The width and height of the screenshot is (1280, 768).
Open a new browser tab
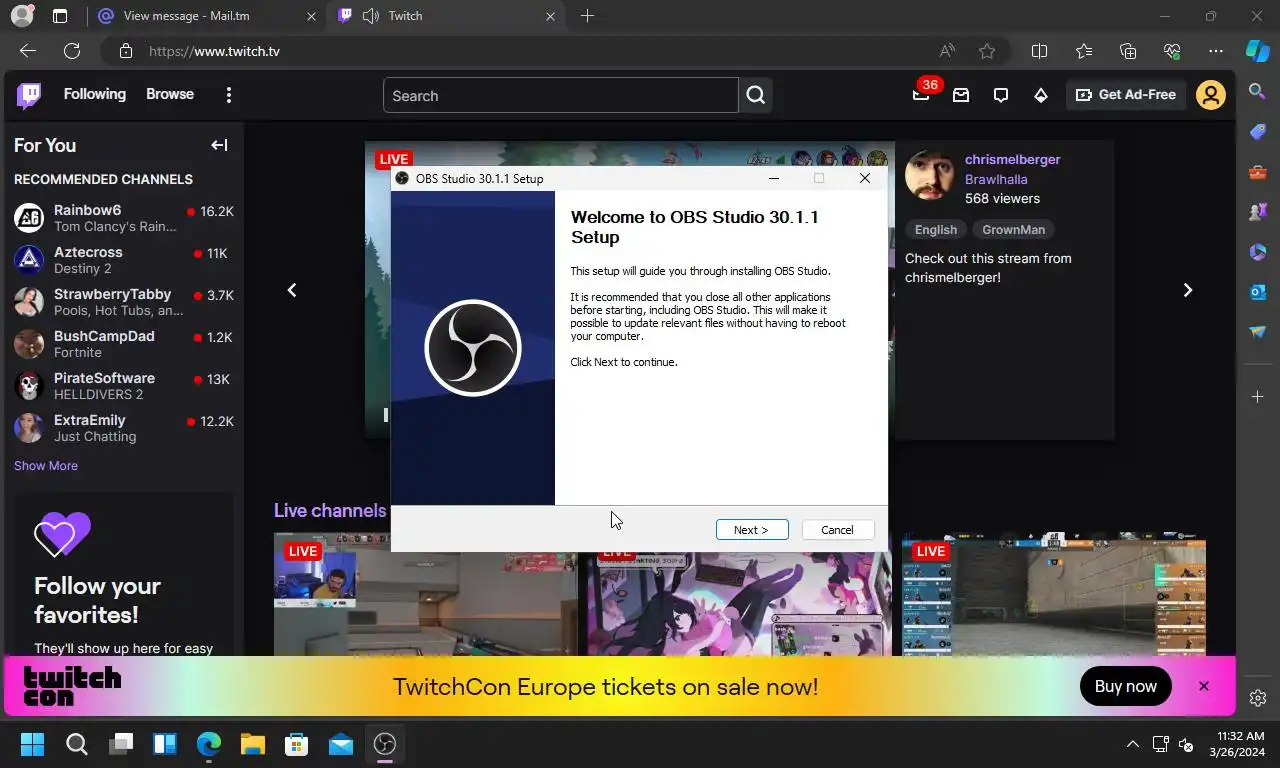pyautogui.click(x=587, y=16)
